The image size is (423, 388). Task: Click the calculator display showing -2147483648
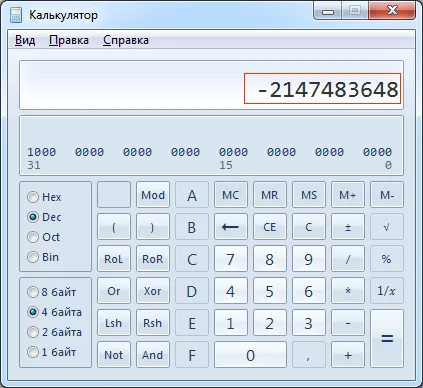click(211, 85)
